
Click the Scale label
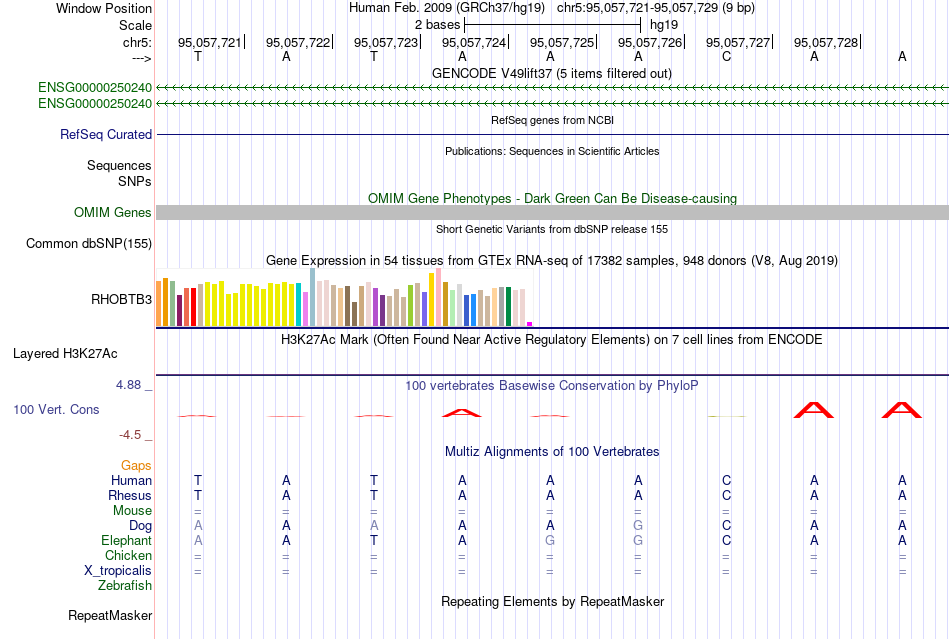tap(135, 25)
